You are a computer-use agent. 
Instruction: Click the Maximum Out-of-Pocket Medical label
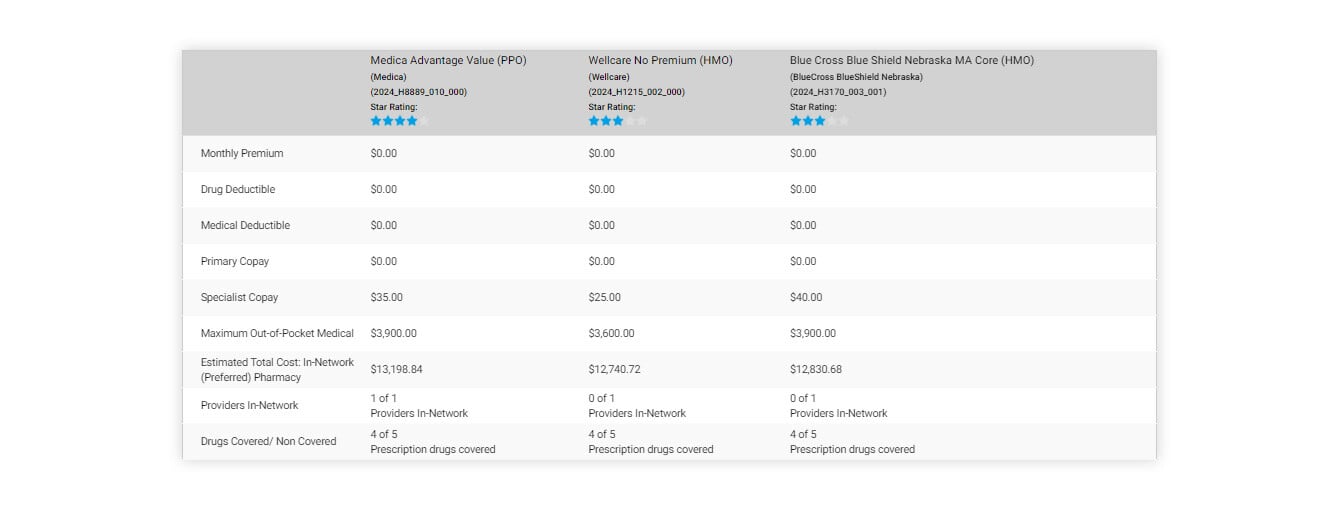pos(277,333)
